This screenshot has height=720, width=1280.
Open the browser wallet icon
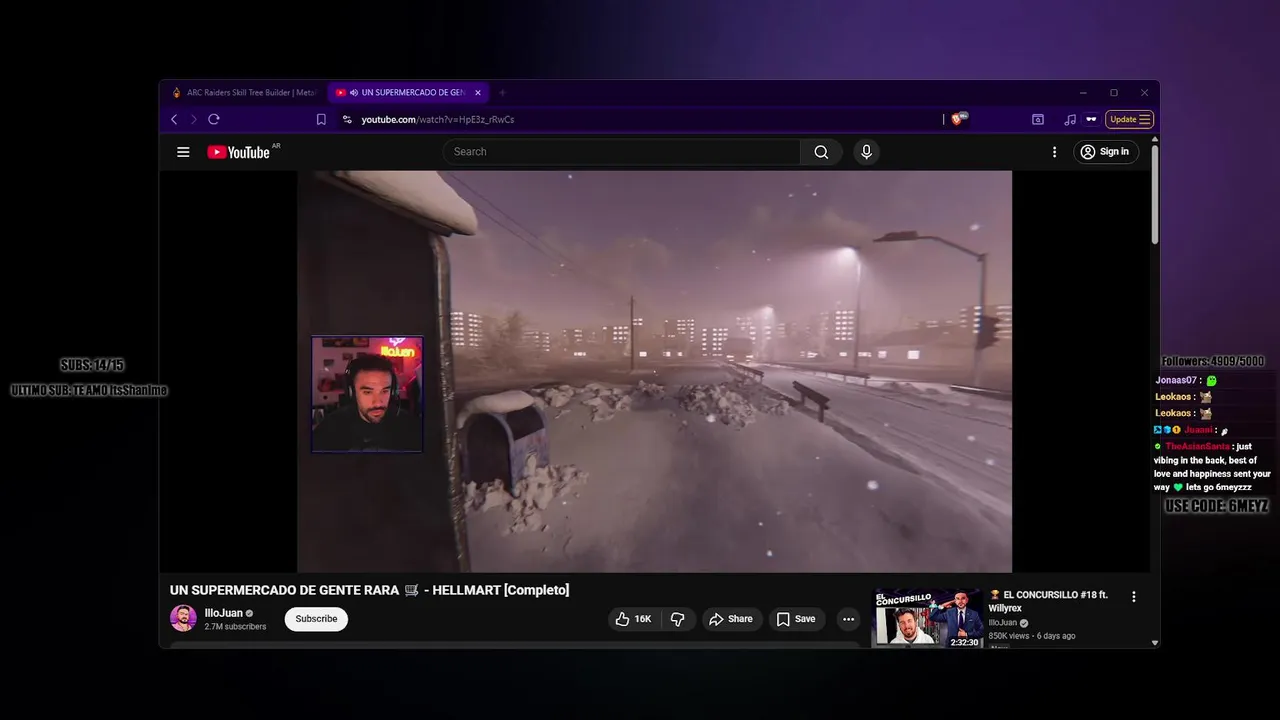pyautogui.click(x=1038, y=119)
